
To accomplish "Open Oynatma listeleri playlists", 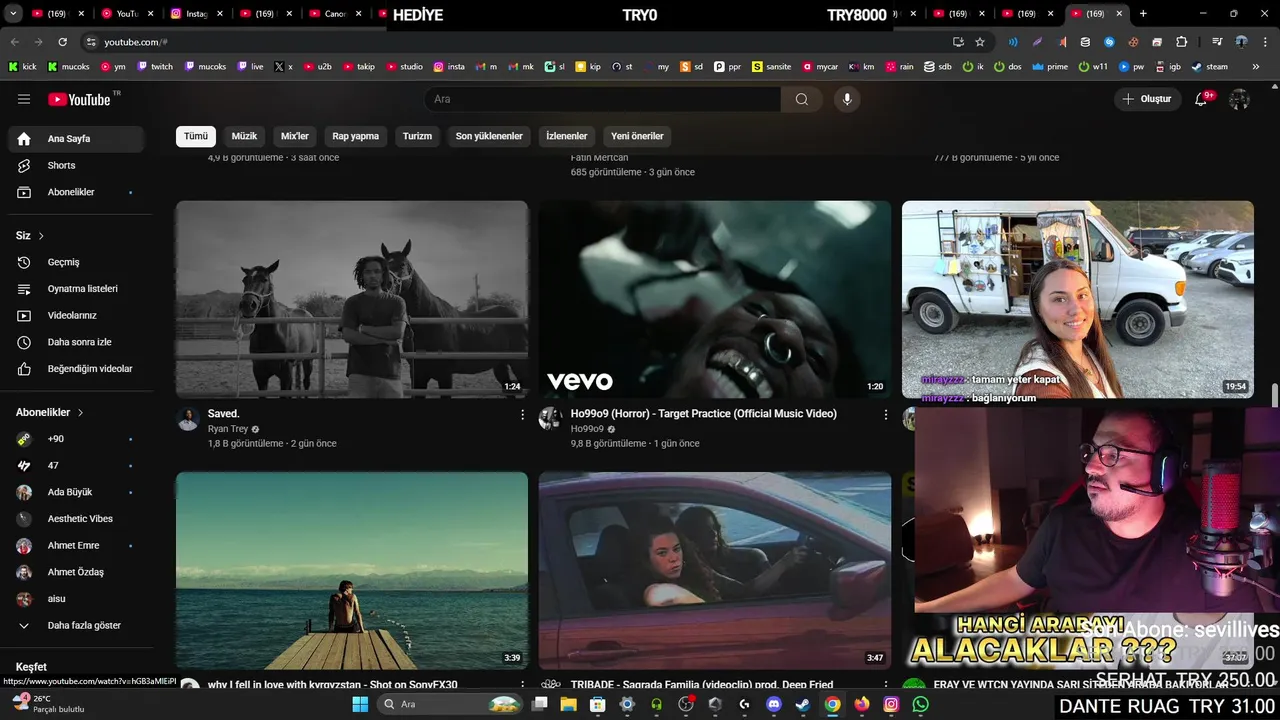I will 76,289.
